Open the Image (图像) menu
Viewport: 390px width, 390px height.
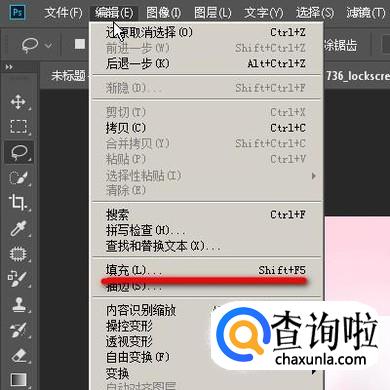[164, 13]
